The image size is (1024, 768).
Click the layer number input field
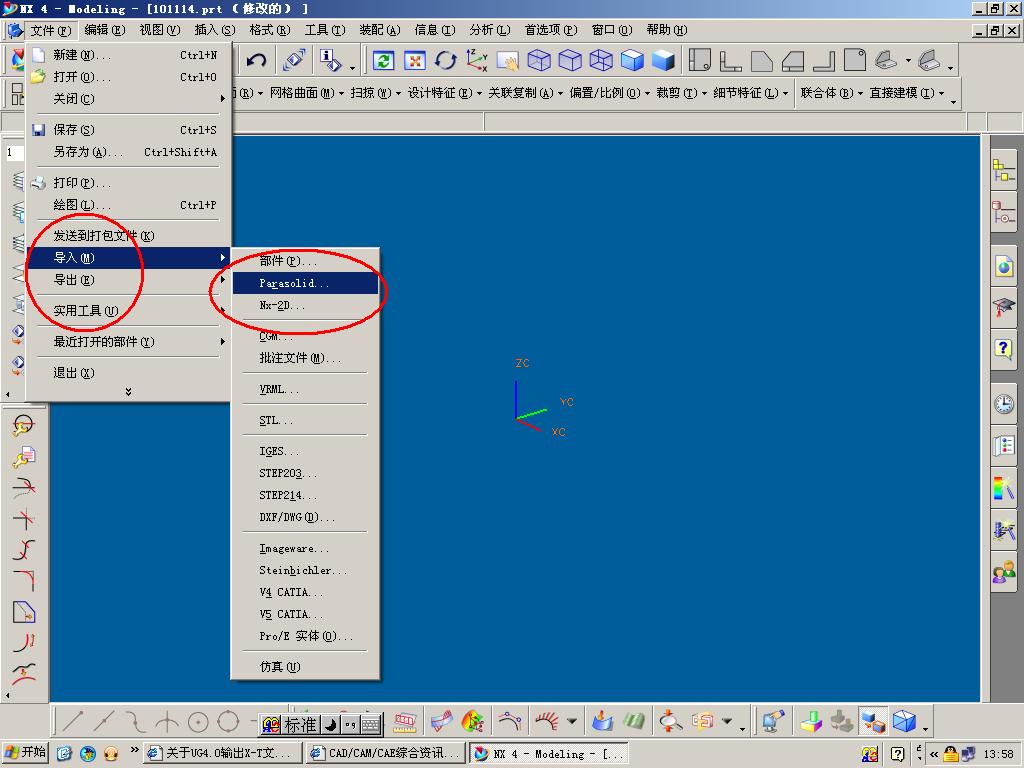coord(14,153)
